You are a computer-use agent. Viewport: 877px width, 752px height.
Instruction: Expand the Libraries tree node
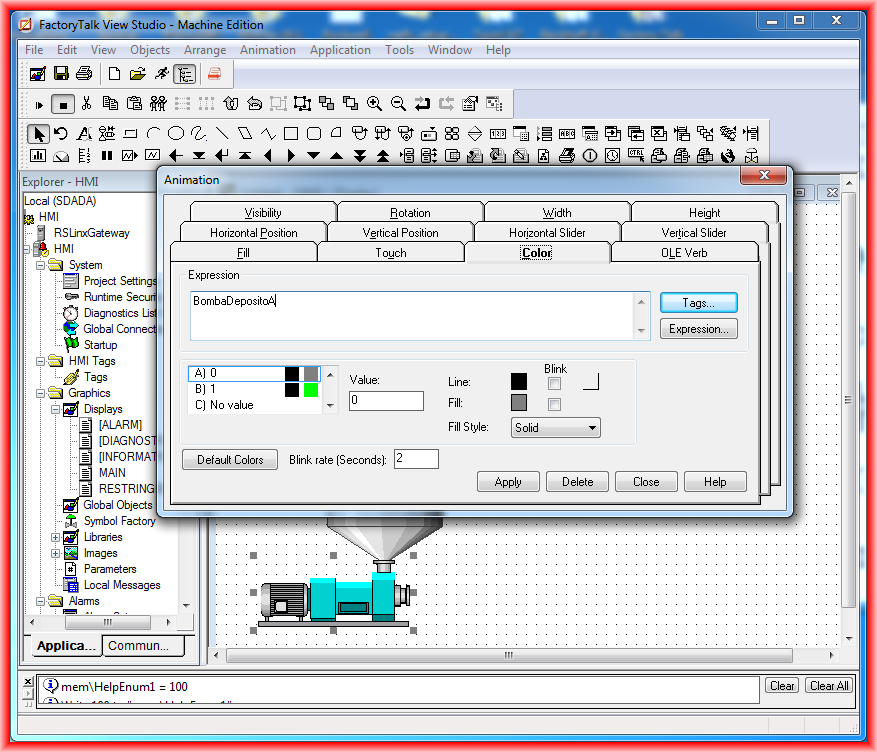[x=56, y=537]
